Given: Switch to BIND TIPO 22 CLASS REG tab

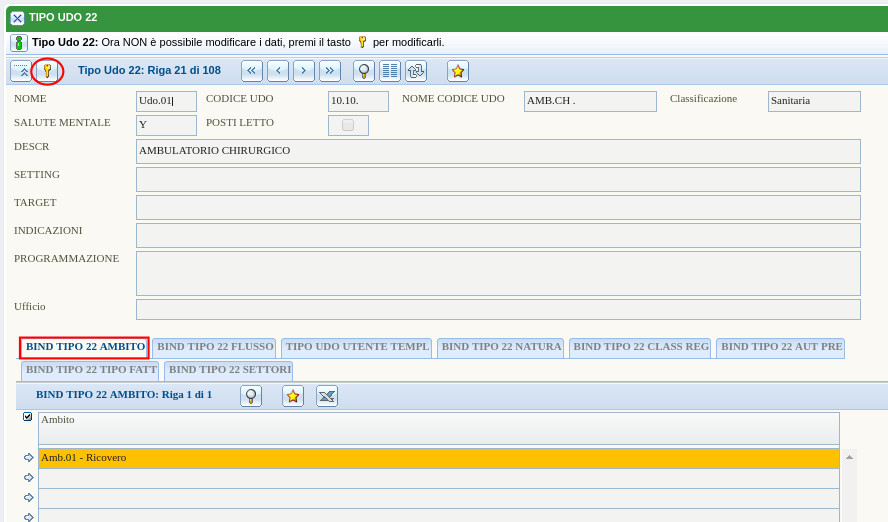Looking at the screenshot, I should (x=641, y=347).
